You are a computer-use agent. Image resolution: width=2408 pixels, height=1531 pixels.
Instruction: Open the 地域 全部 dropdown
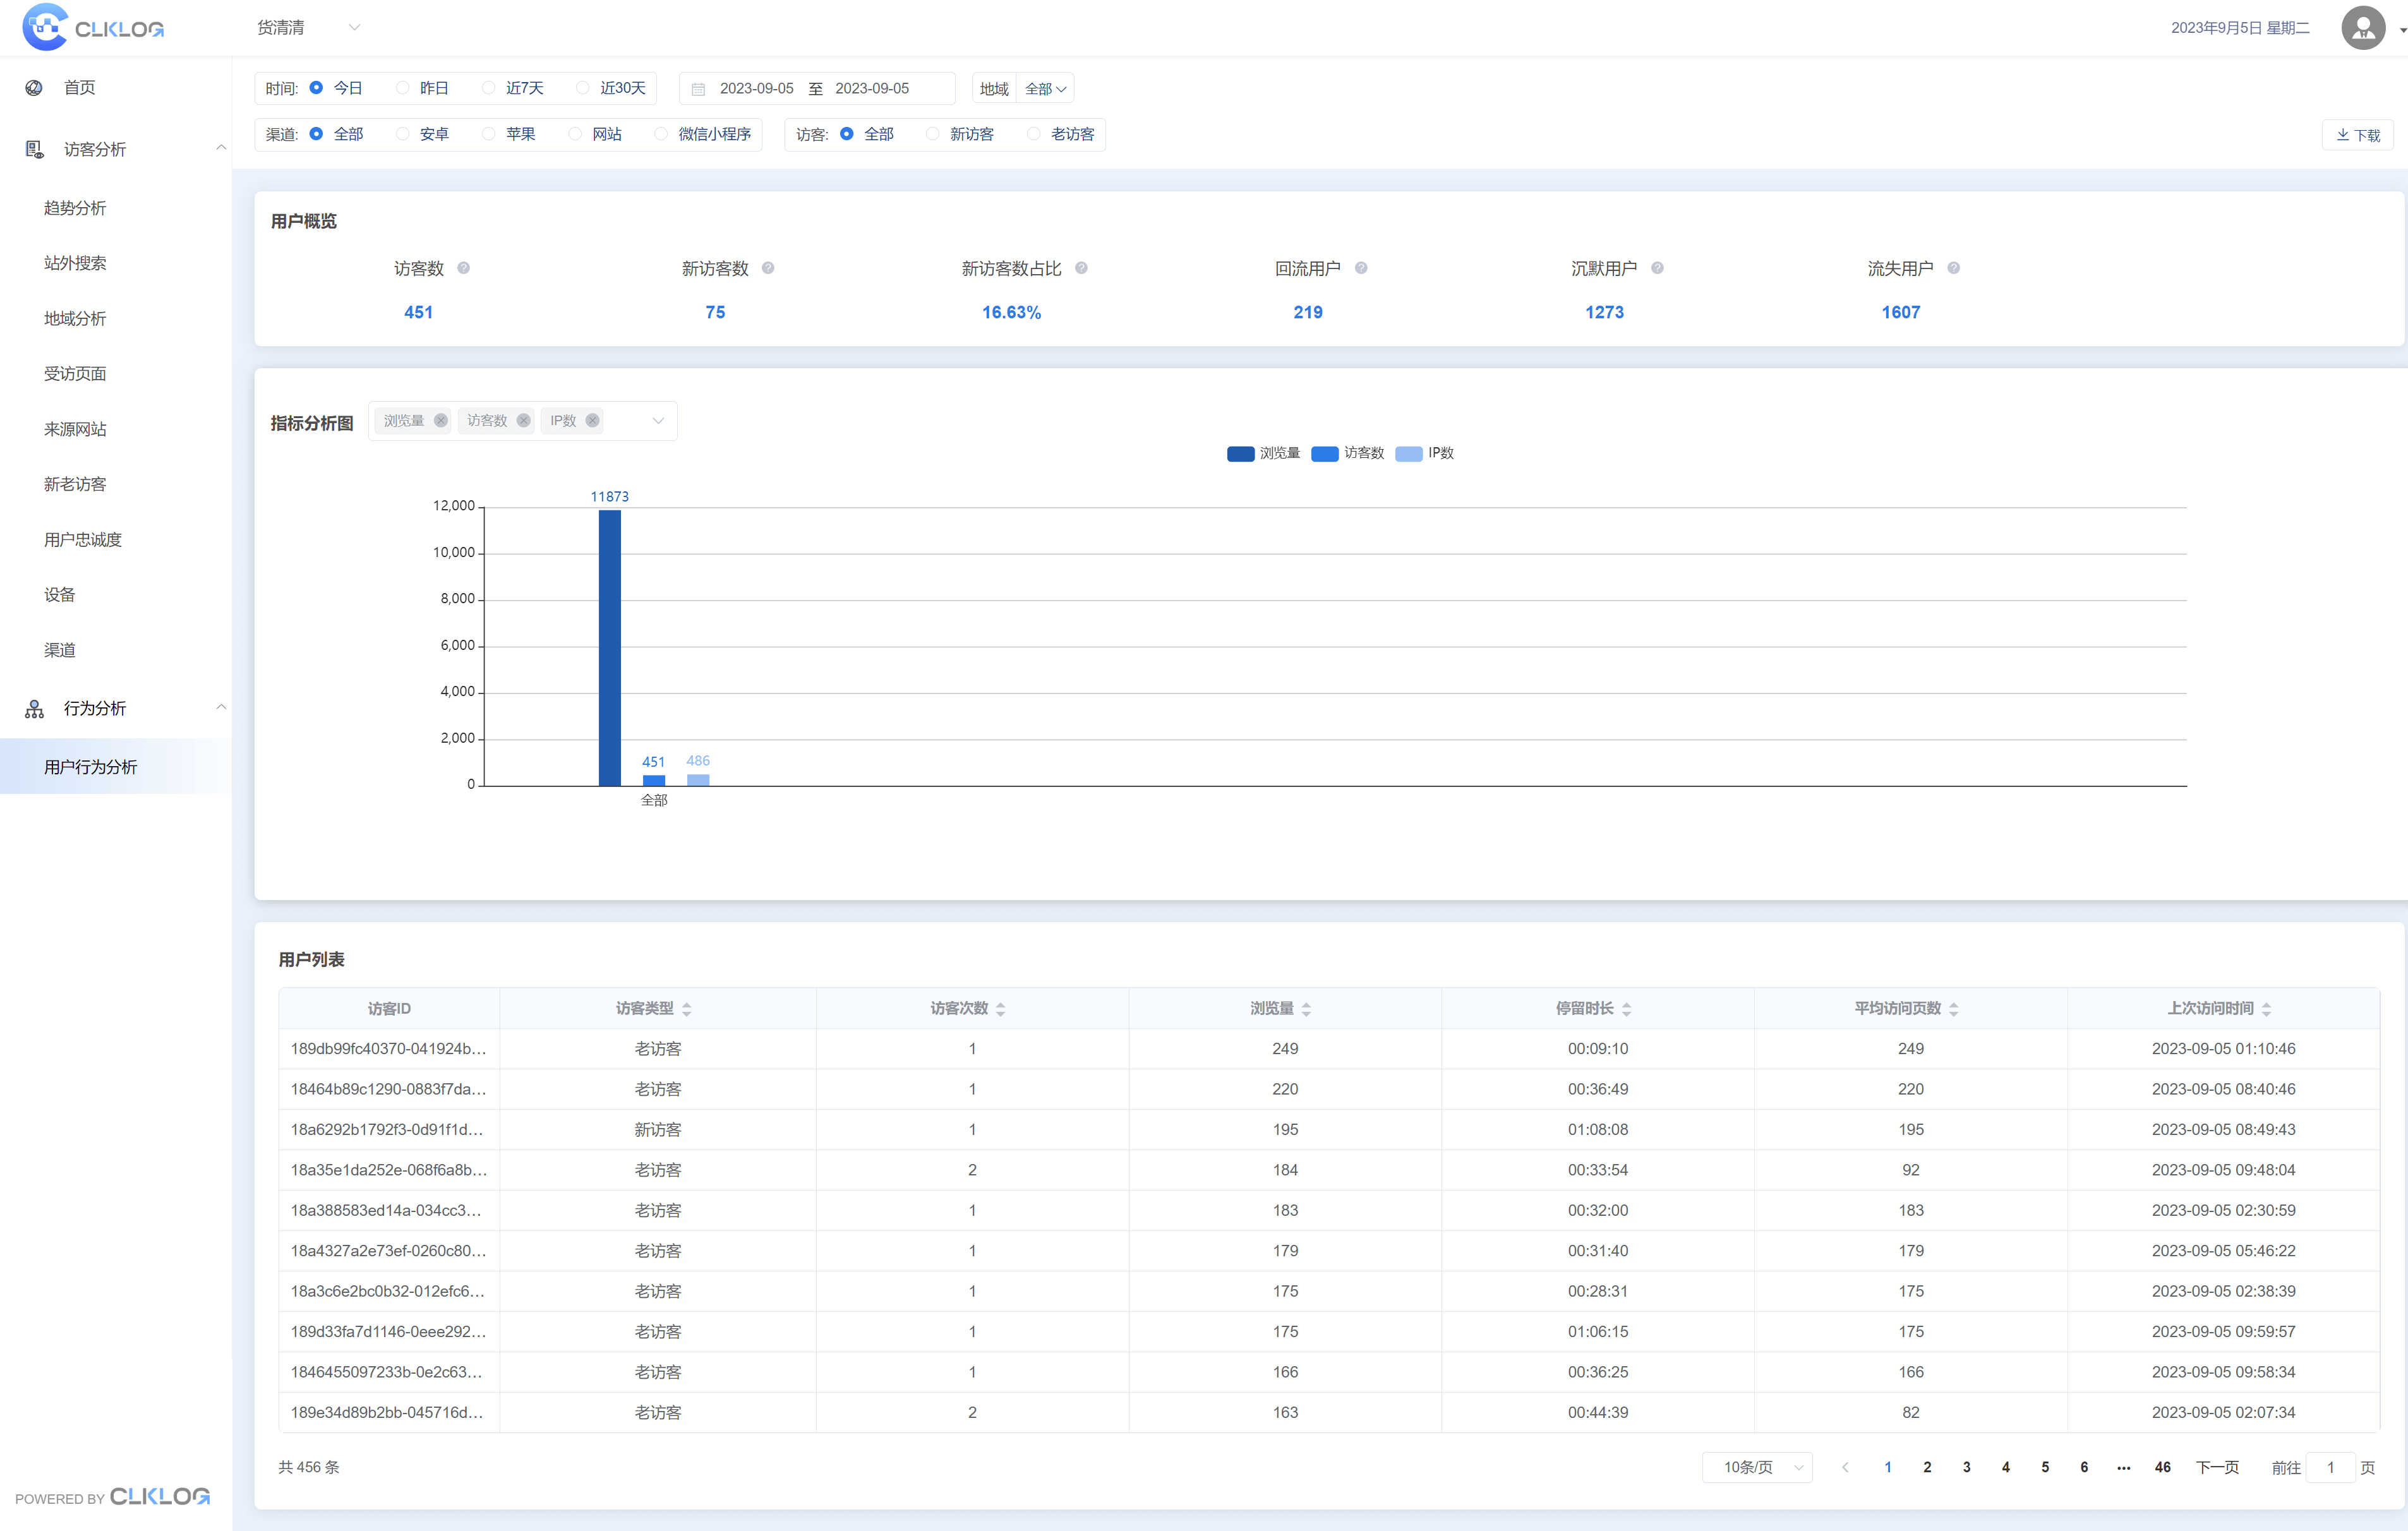1045,89
